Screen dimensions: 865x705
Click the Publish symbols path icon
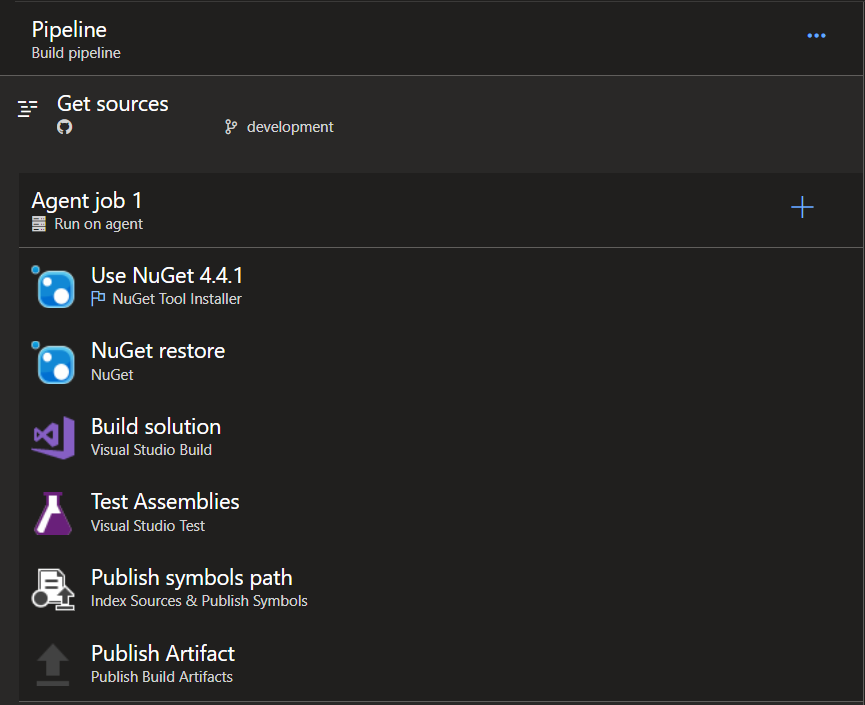(x=53, y=589)
